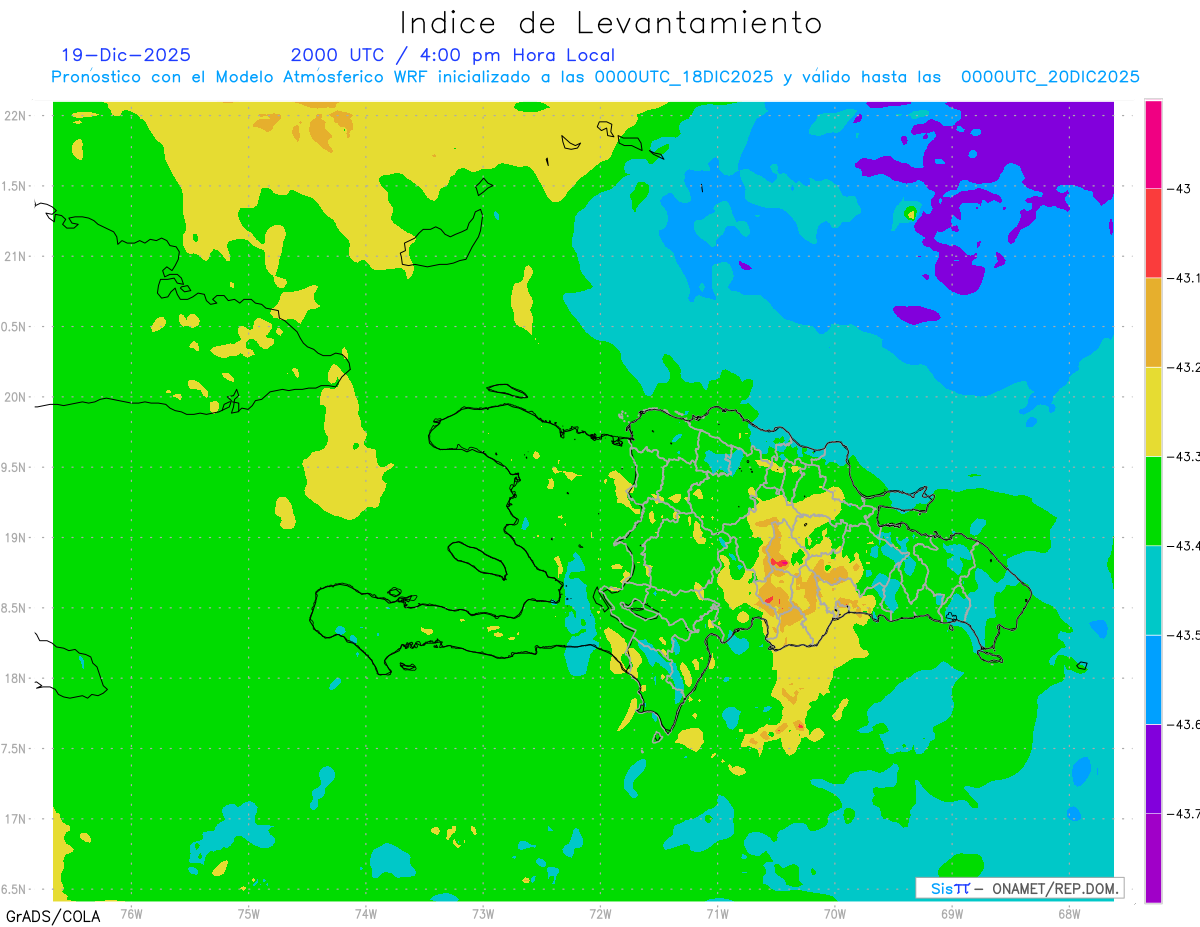1200x927 pixels.
Task: Click the '75W' longitude label
Action: point(248,914)
